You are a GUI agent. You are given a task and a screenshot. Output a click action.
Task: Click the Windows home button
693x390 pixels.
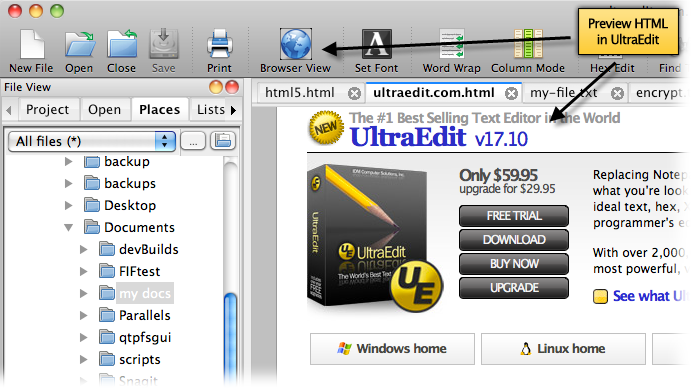pos(392,349)
